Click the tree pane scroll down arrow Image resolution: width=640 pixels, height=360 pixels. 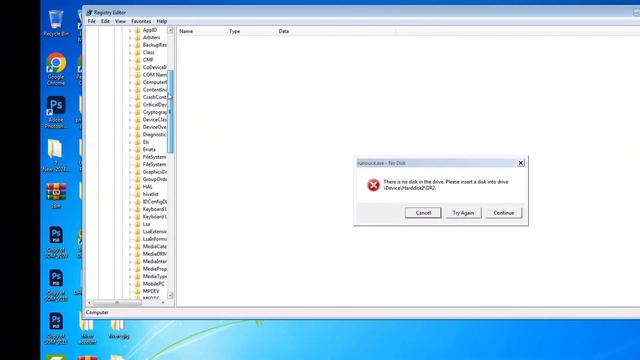[170, 295]
